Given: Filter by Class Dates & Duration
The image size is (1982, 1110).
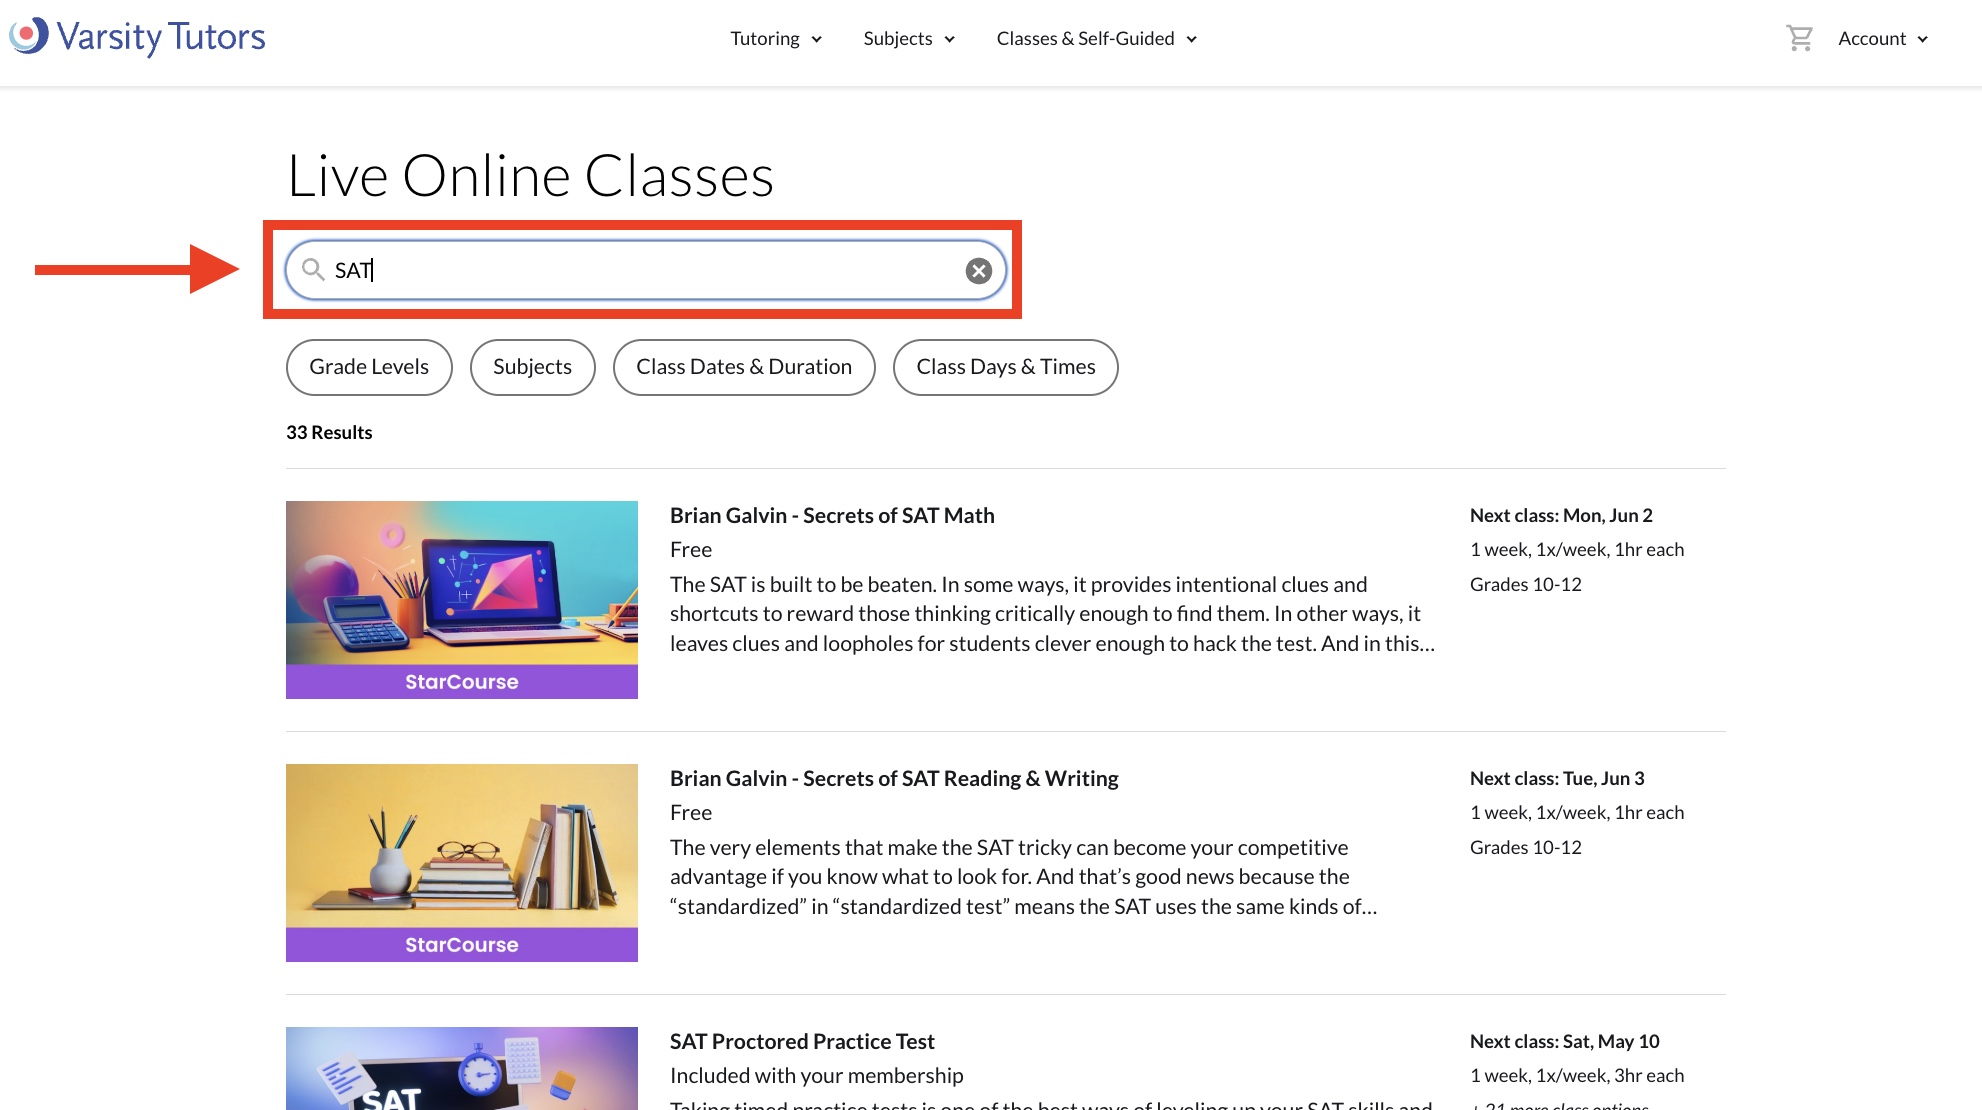Looking at the screenshot, I should tap(744, 367).
